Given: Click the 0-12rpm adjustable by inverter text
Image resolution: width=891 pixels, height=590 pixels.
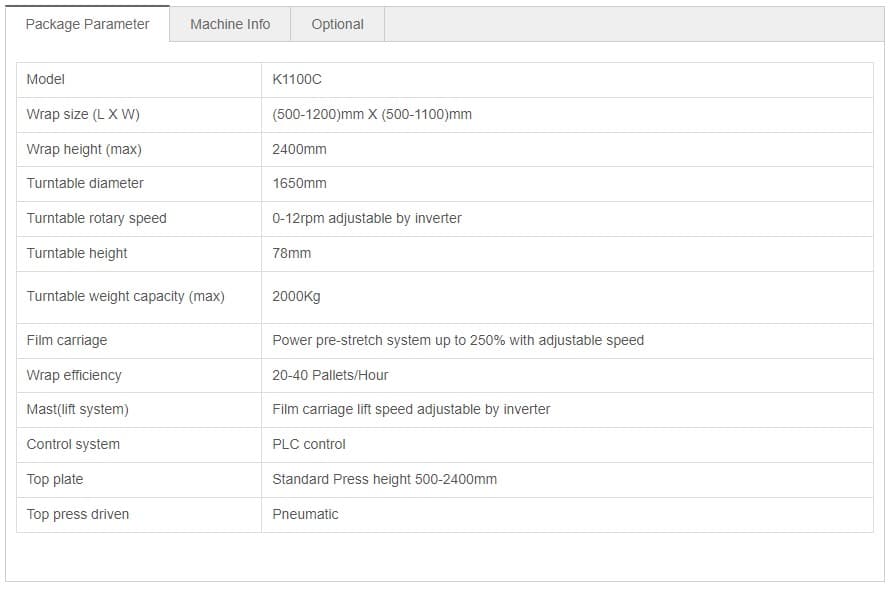Looking at the screenshot, I should tap(367, 218).
